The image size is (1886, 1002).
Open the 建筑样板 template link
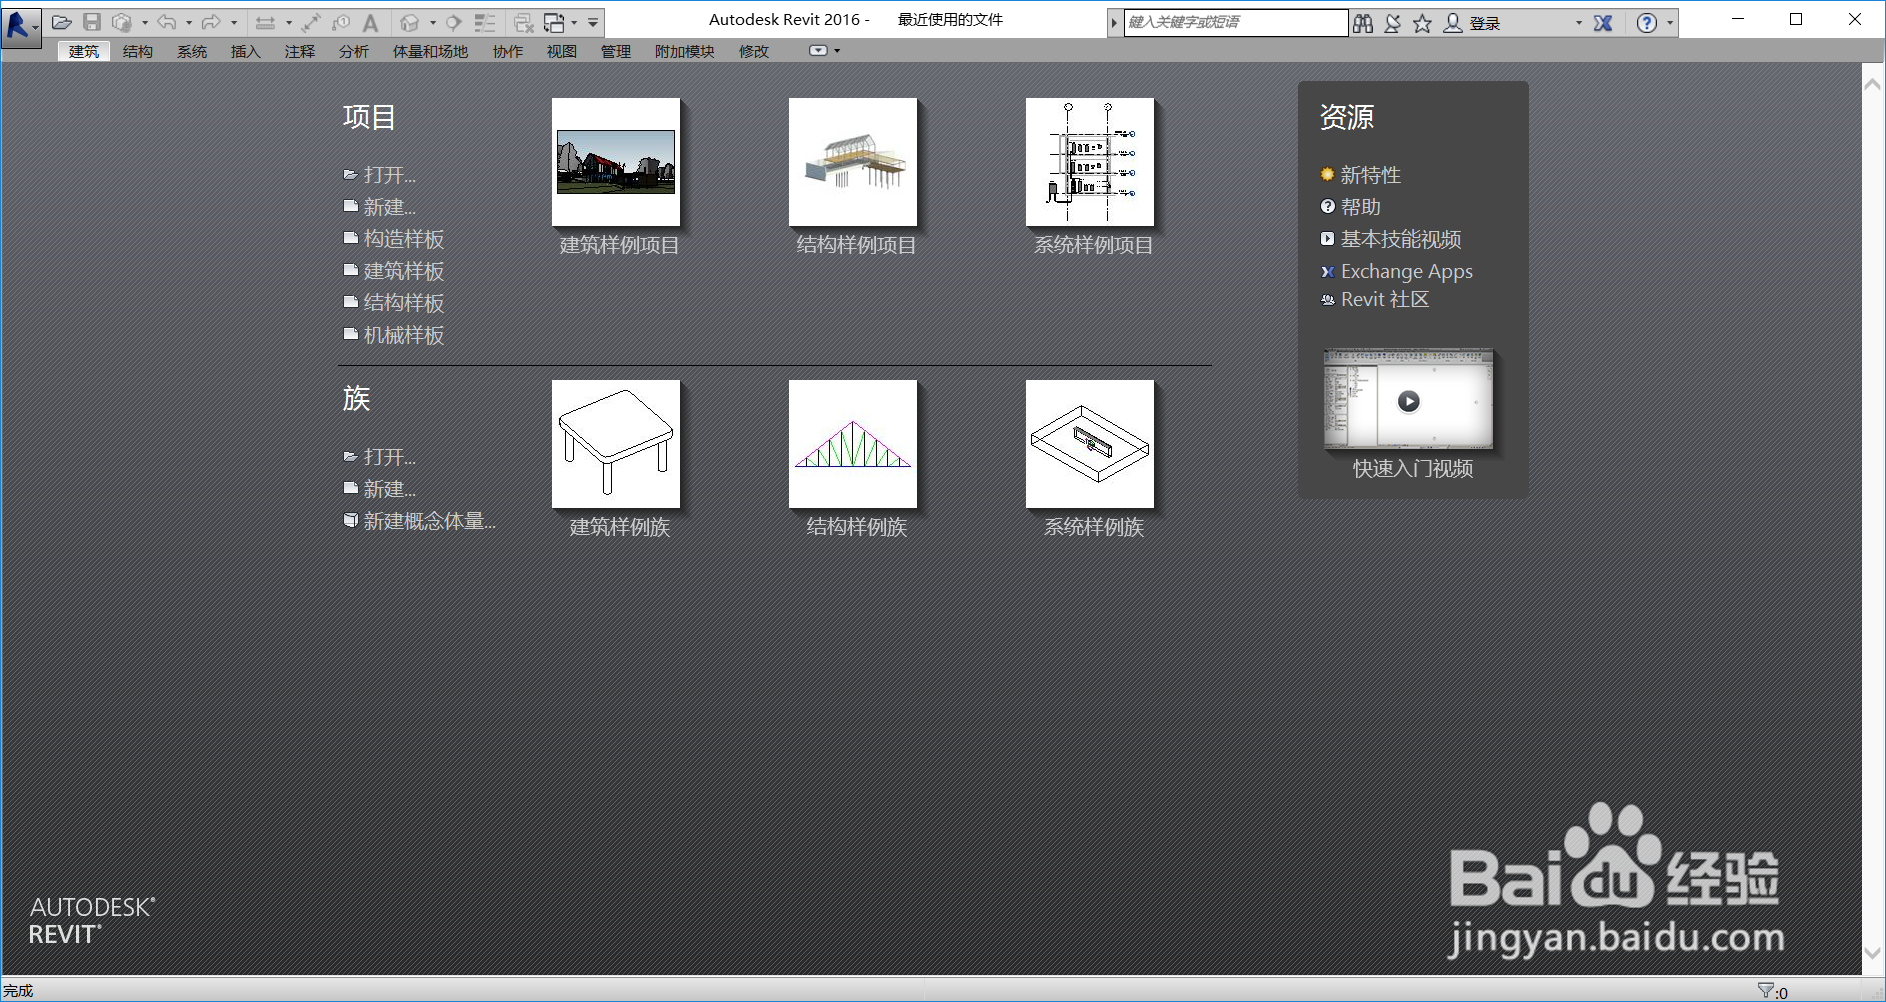click(x=394, y=271)
